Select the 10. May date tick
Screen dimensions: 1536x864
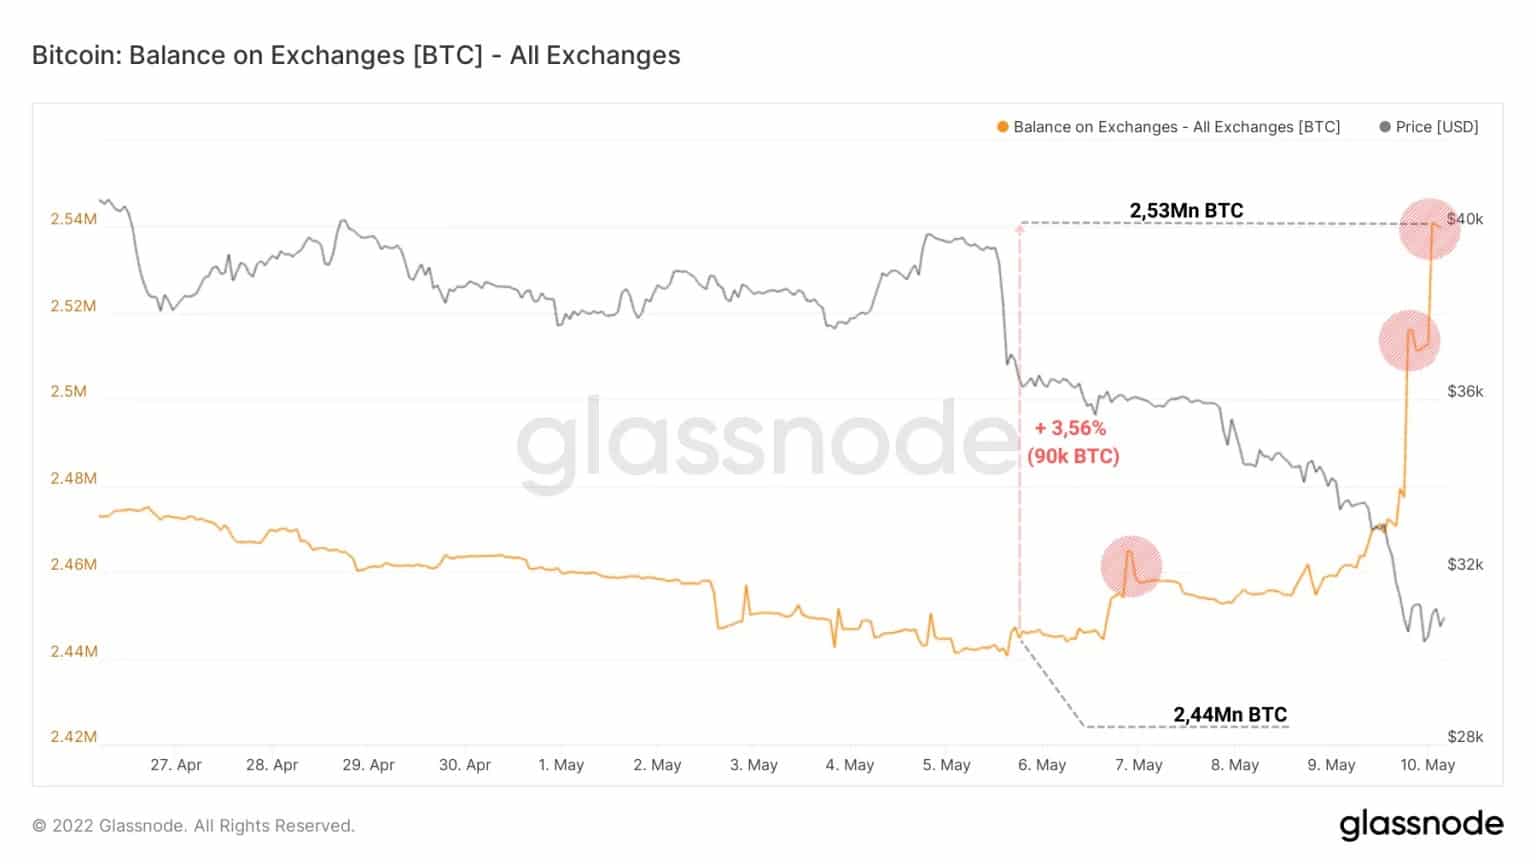coord(1427,765)
